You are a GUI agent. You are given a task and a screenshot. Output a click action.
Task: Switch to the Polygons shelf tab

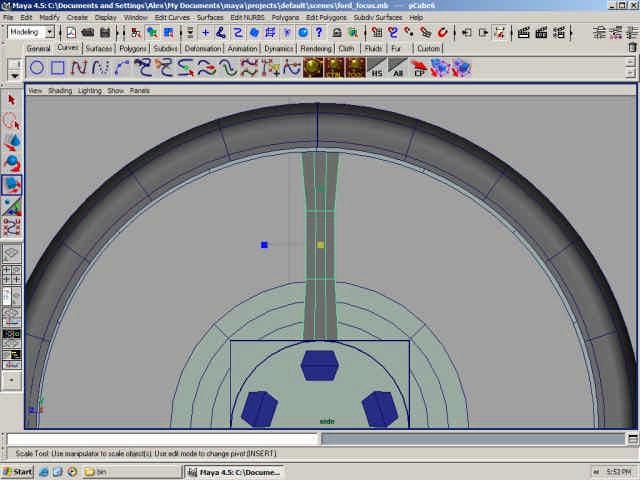tap(132, 48)
